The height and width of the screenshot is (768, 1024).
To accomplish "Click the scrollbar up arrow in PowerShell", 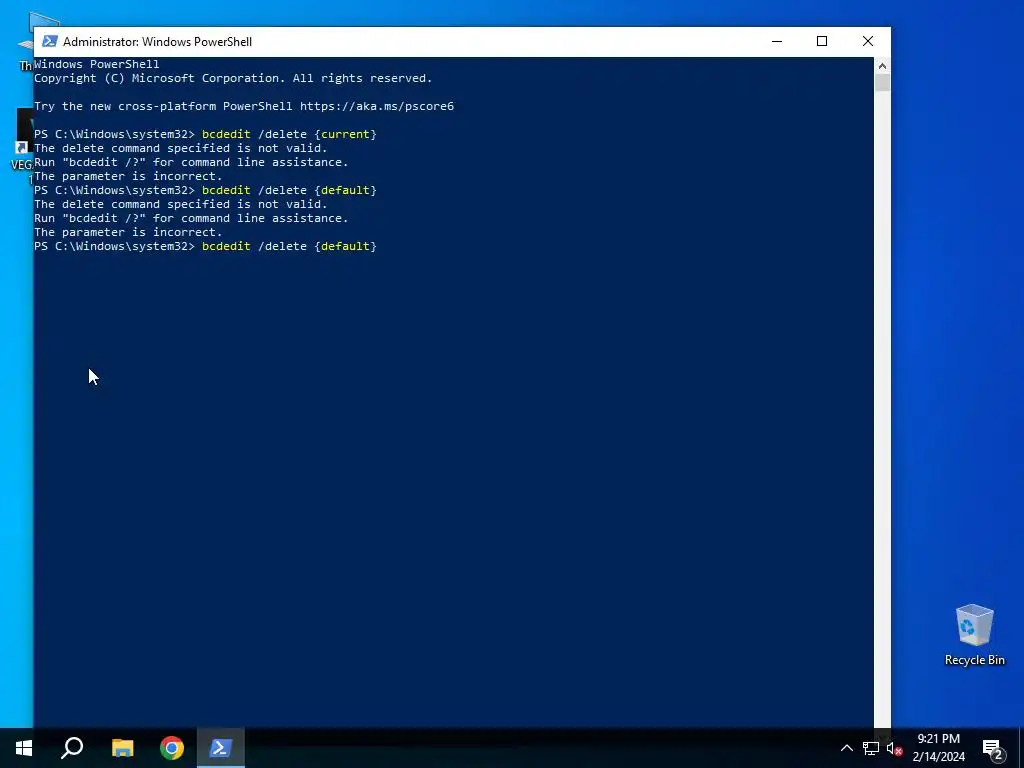I will click(x=882, y=65).
